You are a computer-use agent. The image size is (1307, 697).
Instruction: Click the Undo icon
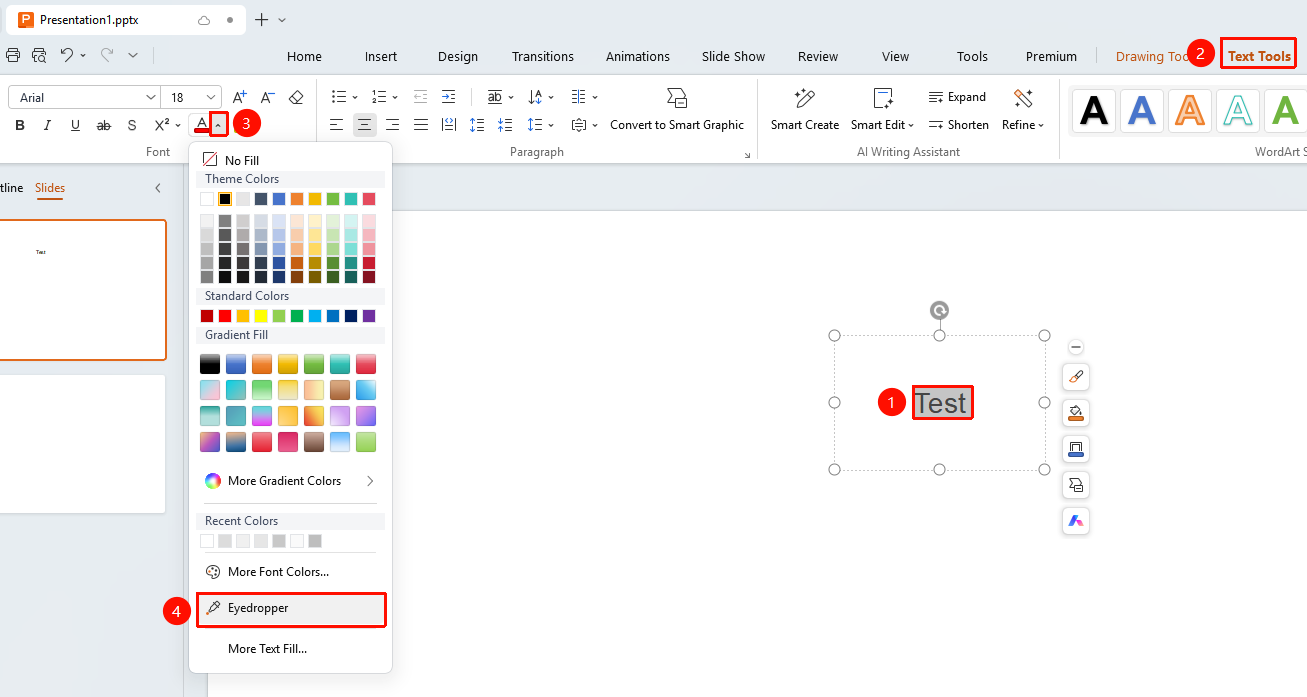[x=67, y=55]
